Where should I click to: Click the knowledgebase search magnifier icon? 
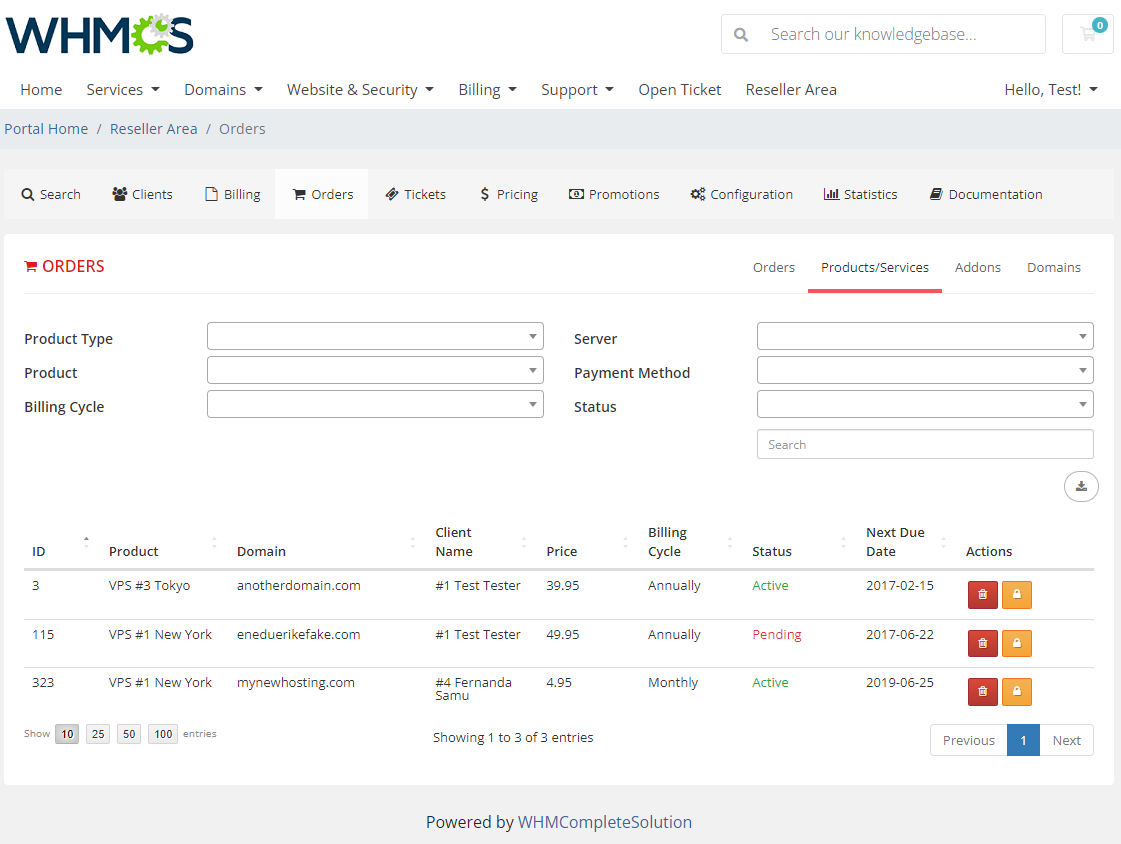741,34
